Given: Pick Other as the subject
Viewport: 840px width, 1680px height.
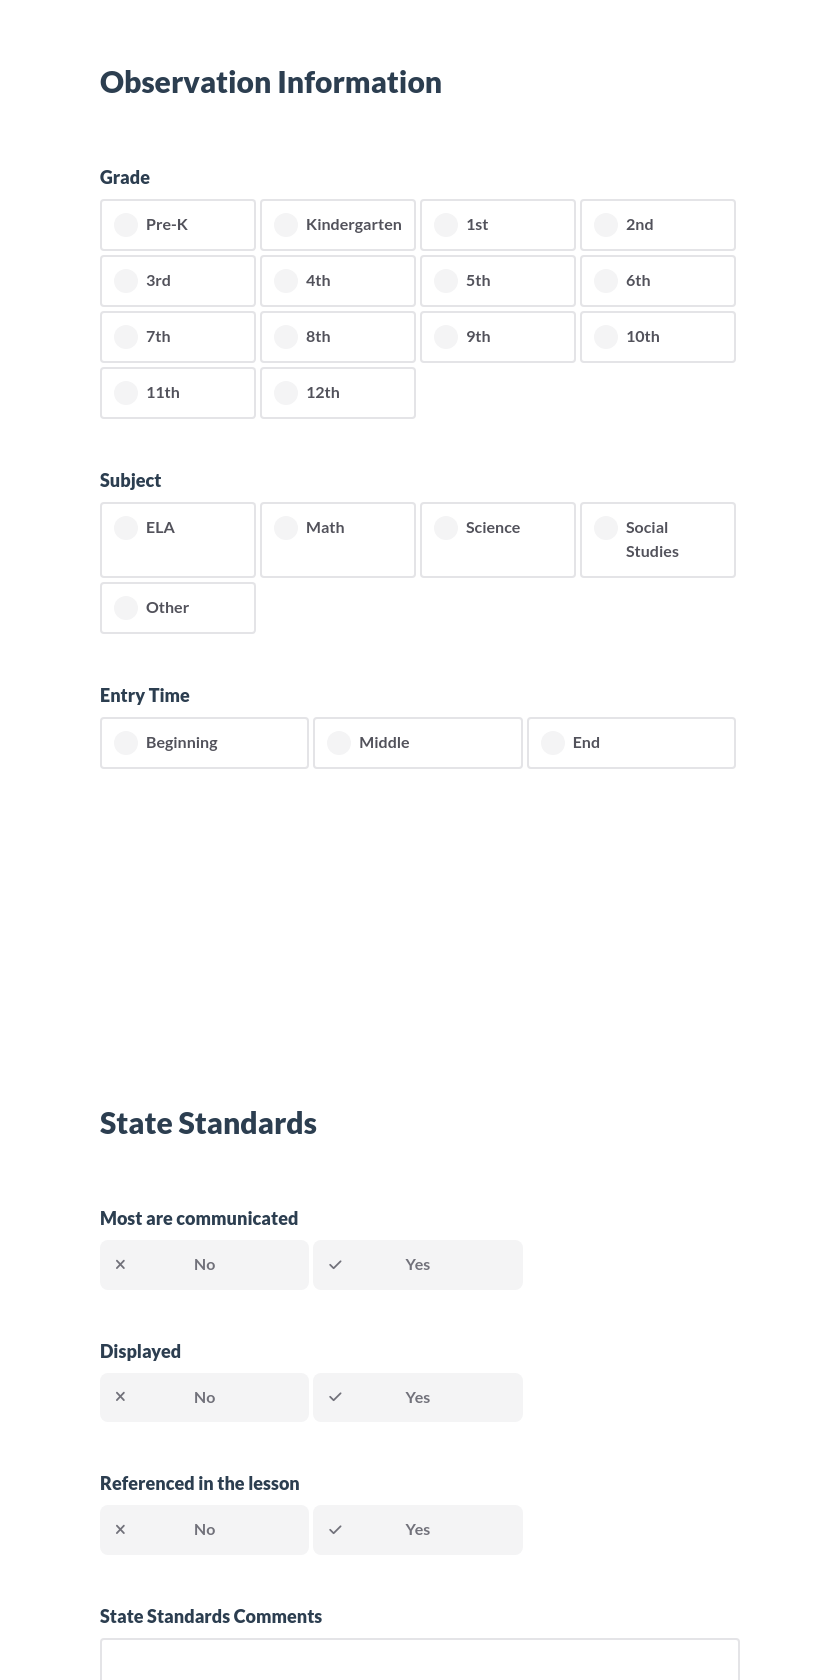Looking at the screenshot, I should (177, 607).
